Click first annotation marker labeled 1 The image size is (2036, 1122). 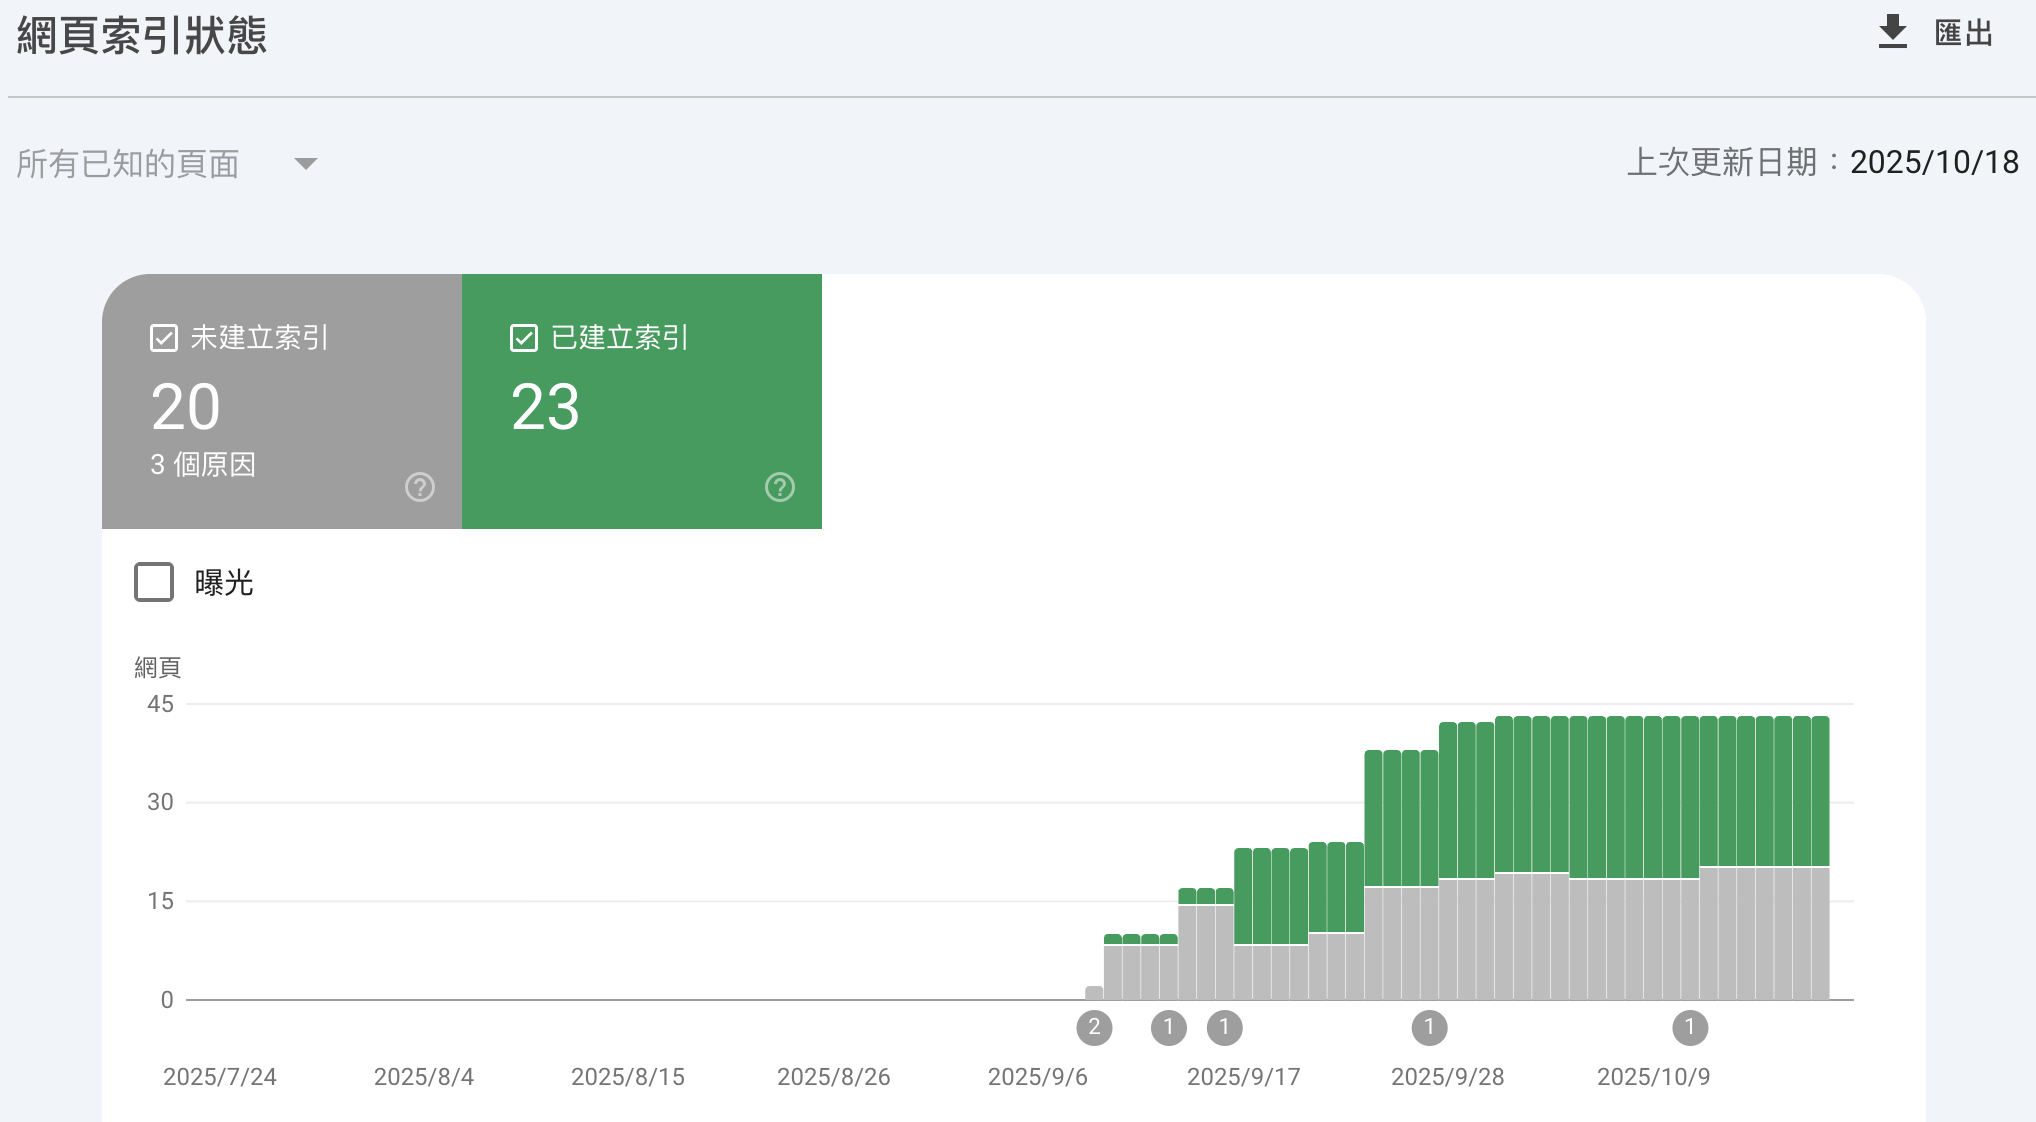[1168, 1027]
